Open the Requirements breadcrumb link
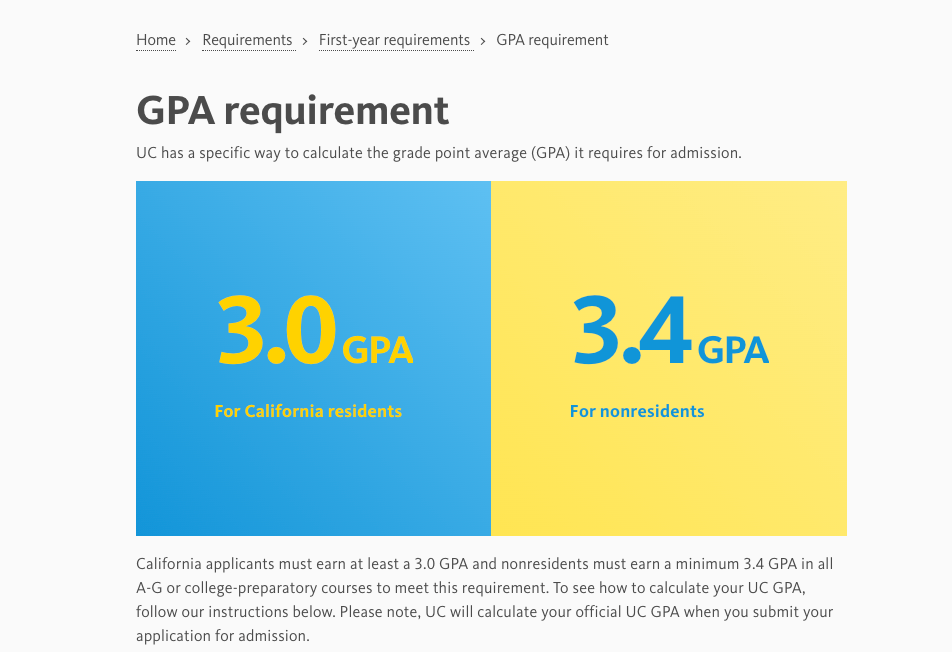 pyautogui.click(x=248, y=40)
